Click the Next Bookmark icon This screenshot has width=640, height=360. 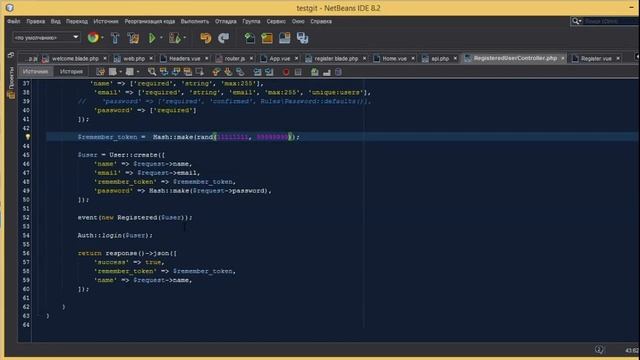pos(228,72)
